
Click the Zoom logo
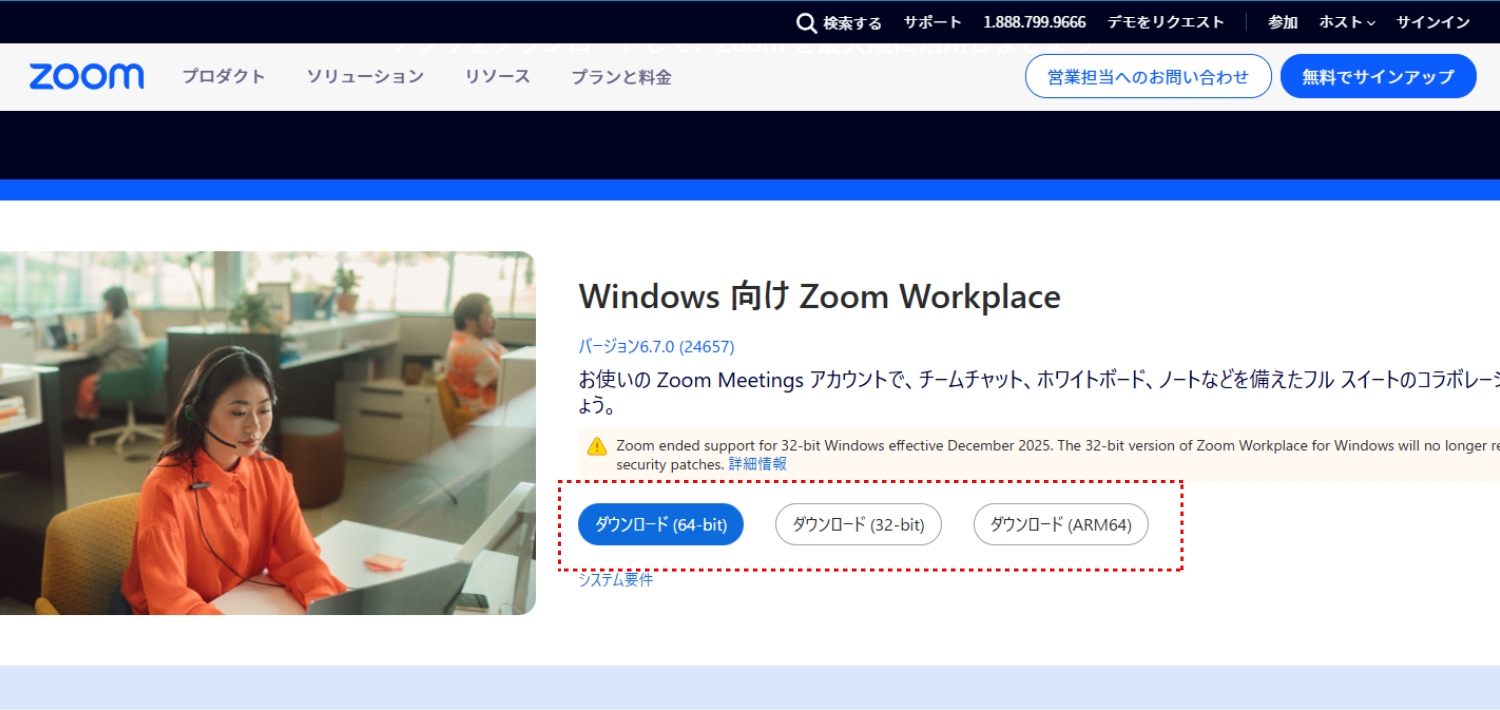click(x=85, y=76)
